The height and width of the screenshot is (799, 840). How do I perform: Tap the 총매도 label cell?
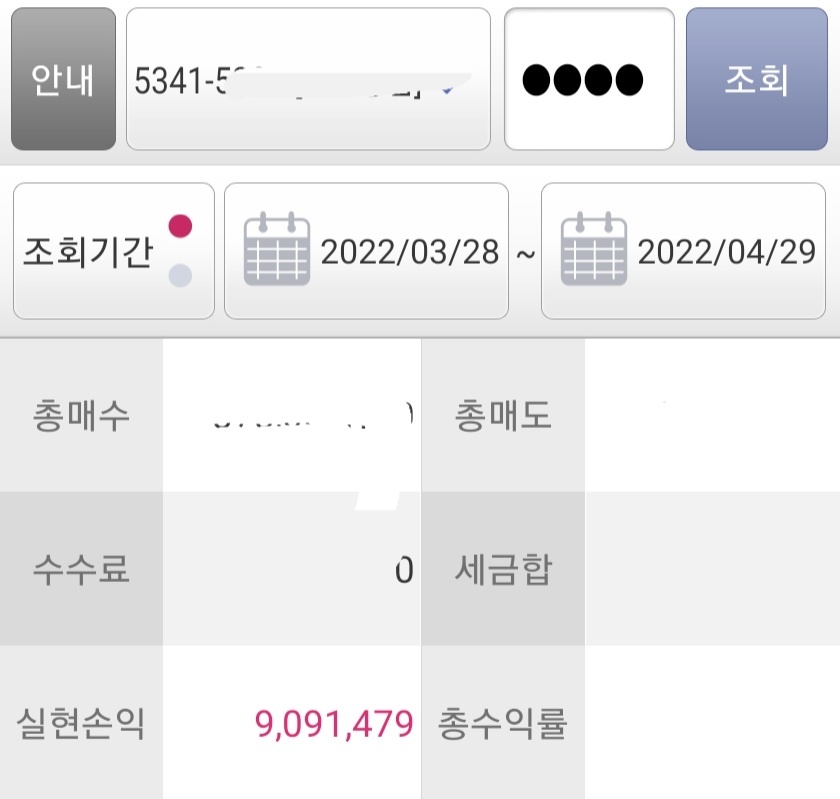503,415
